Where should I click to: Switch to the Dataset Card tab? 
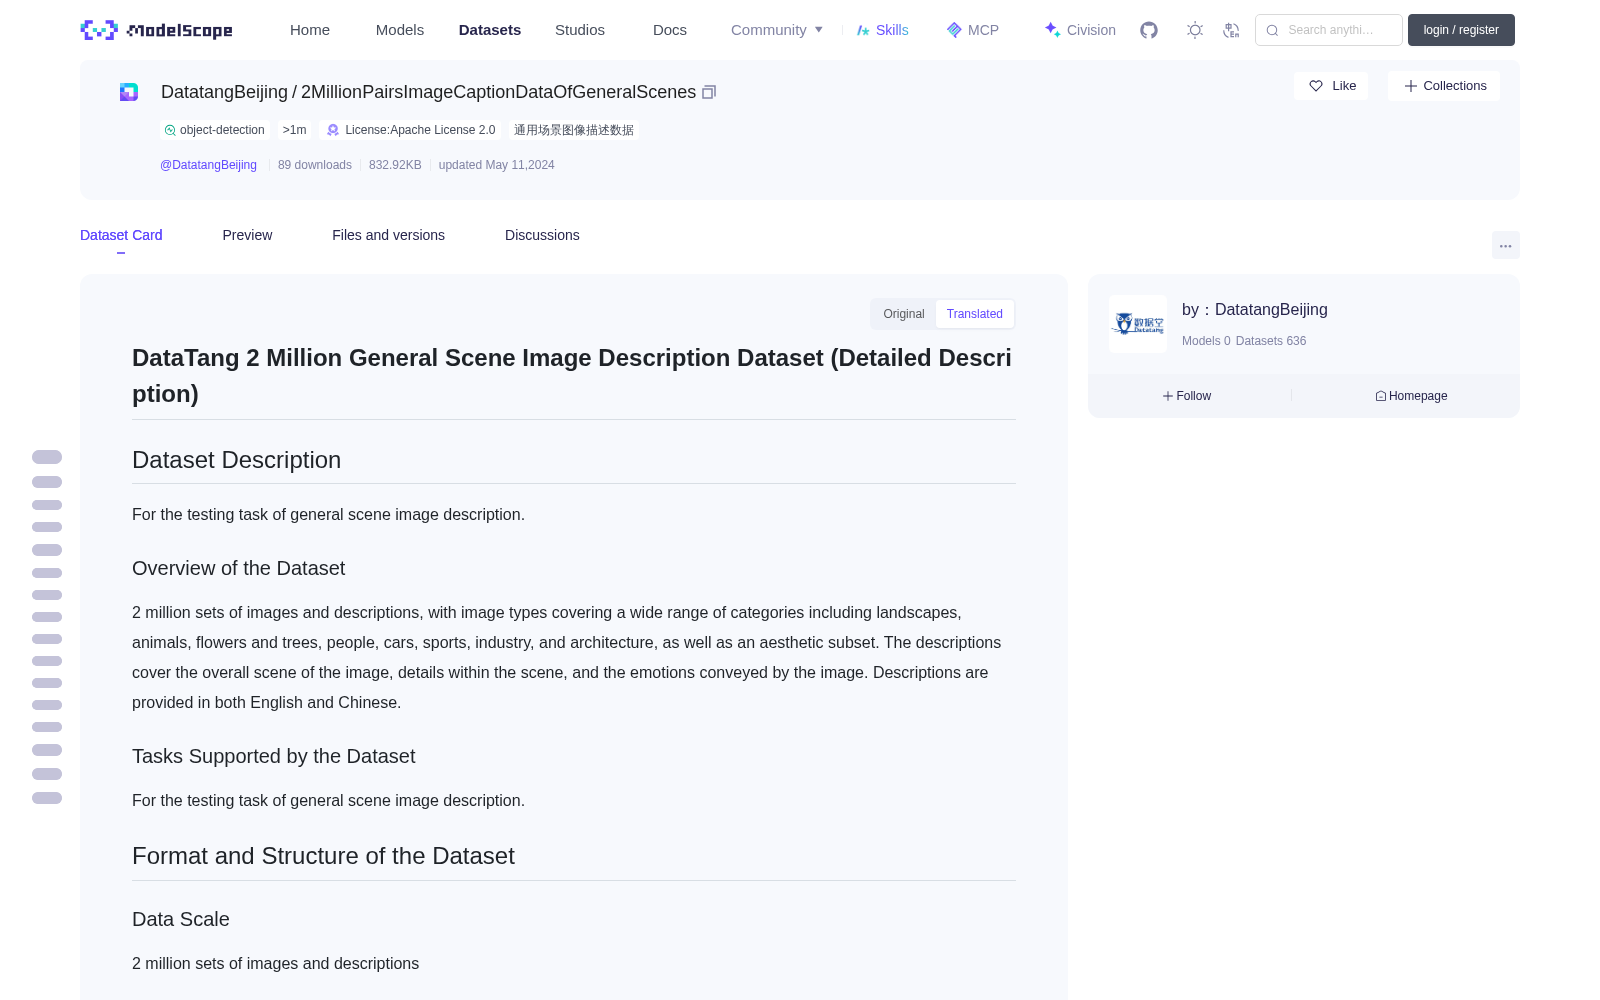(121, 235)
